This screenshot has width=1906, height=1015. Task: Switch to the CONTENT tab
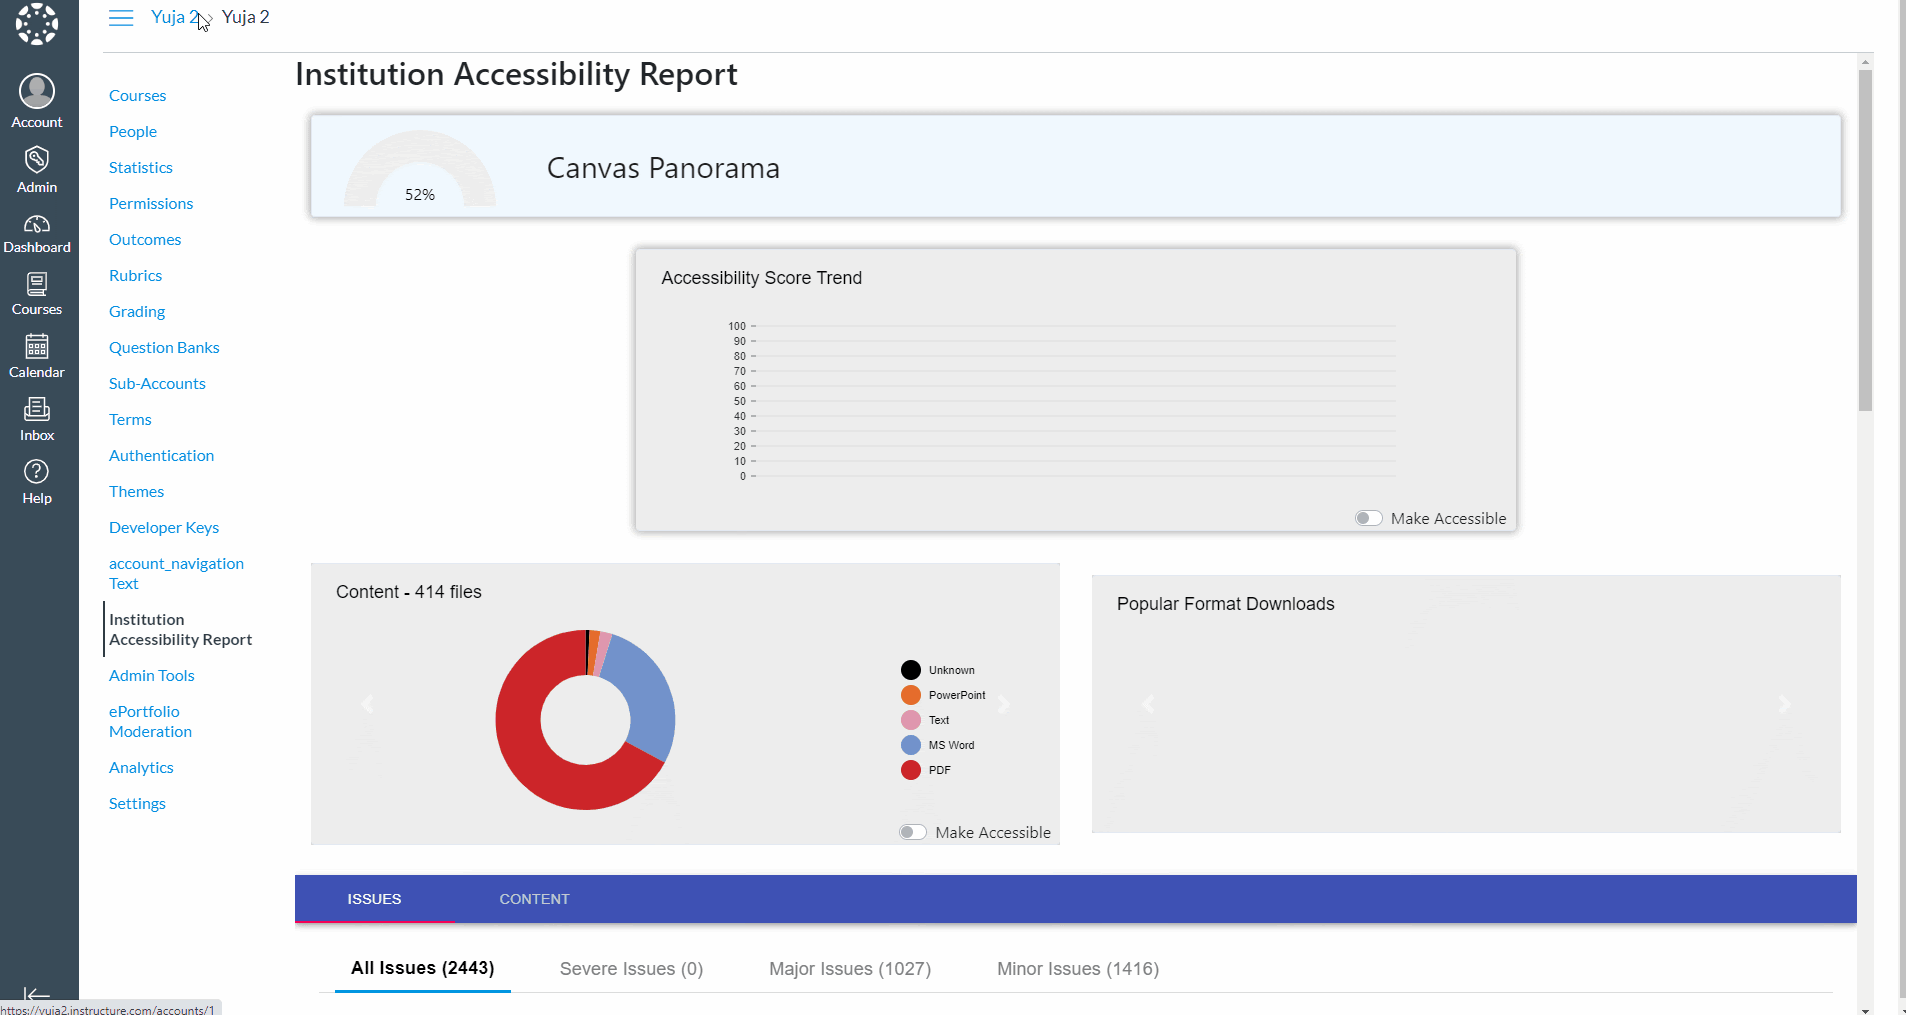pos(534,899)
